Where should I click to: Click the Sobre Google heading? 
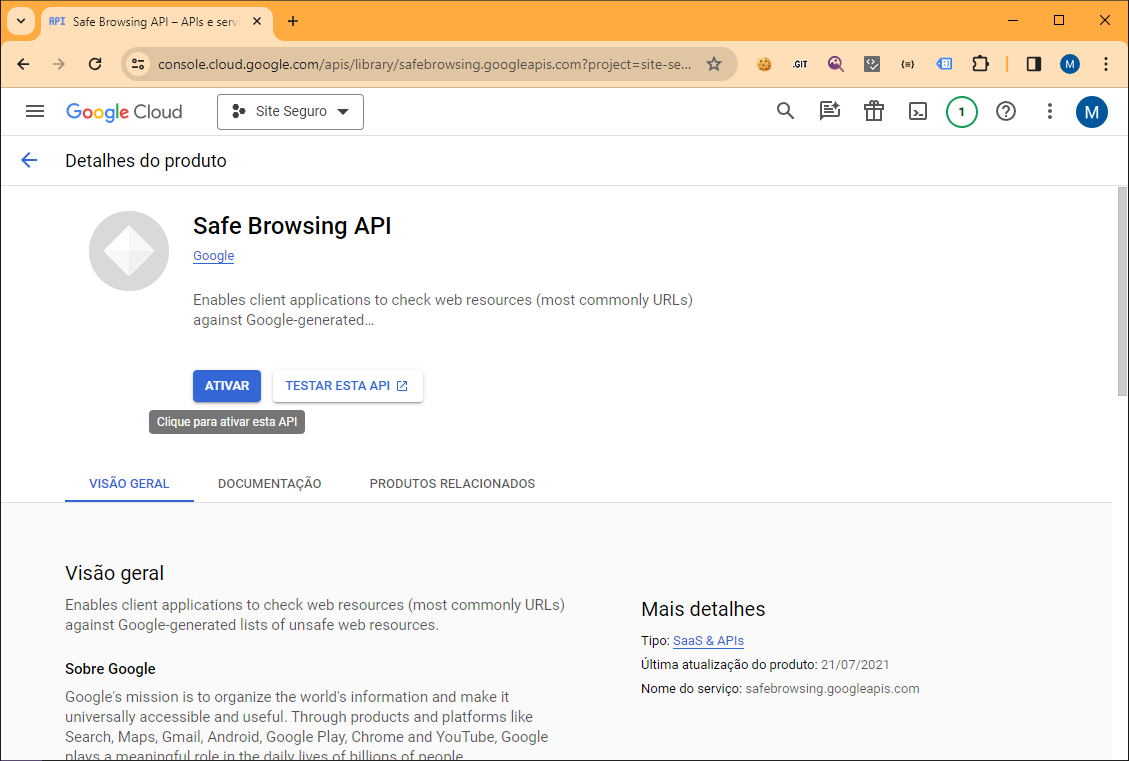(110, 669)
